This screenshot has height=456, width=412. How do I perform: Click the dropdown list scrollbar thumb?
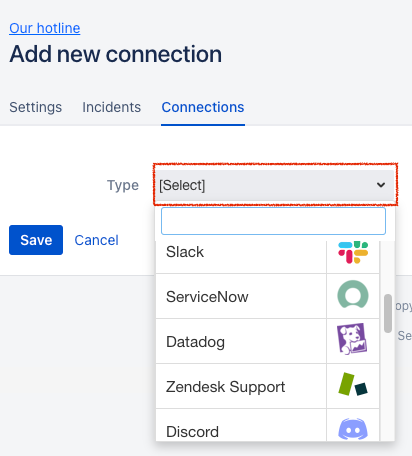click(x=388, y=313)
